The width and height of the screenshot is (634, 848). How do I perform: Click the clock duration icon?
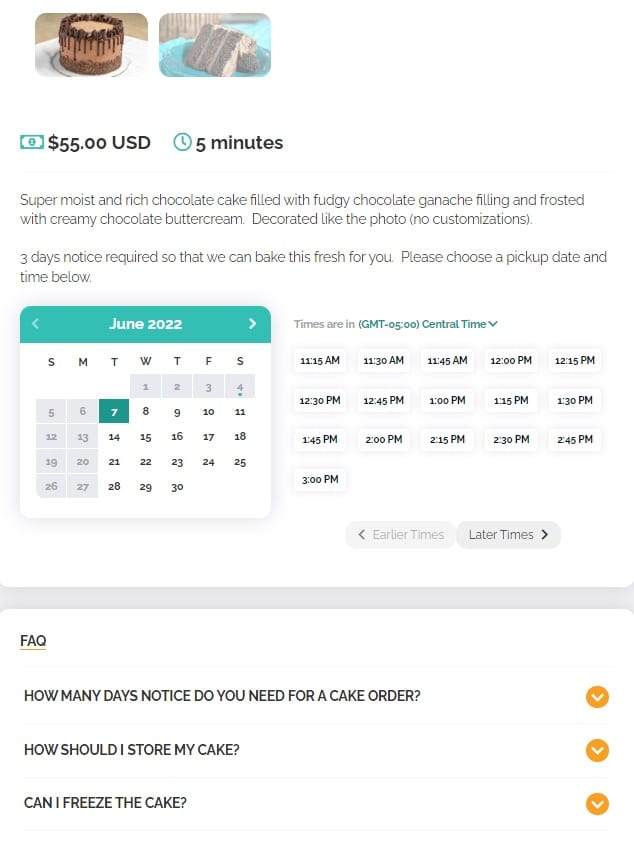pyautogui.click(x=182, y=142)
